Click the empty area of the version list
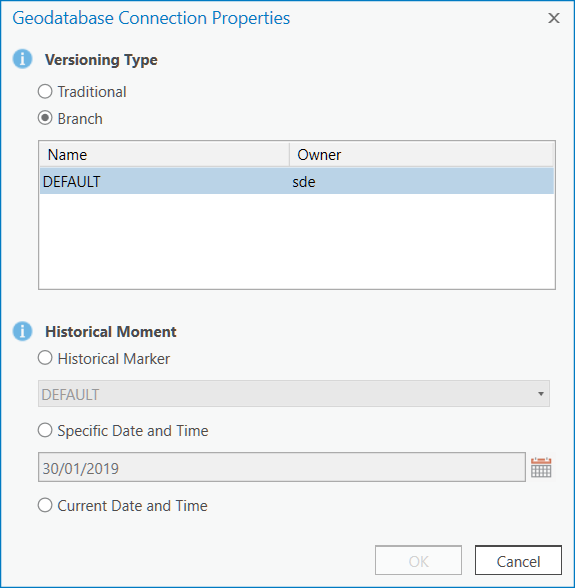This screenshot has height=588, width=575. (297, 241)
